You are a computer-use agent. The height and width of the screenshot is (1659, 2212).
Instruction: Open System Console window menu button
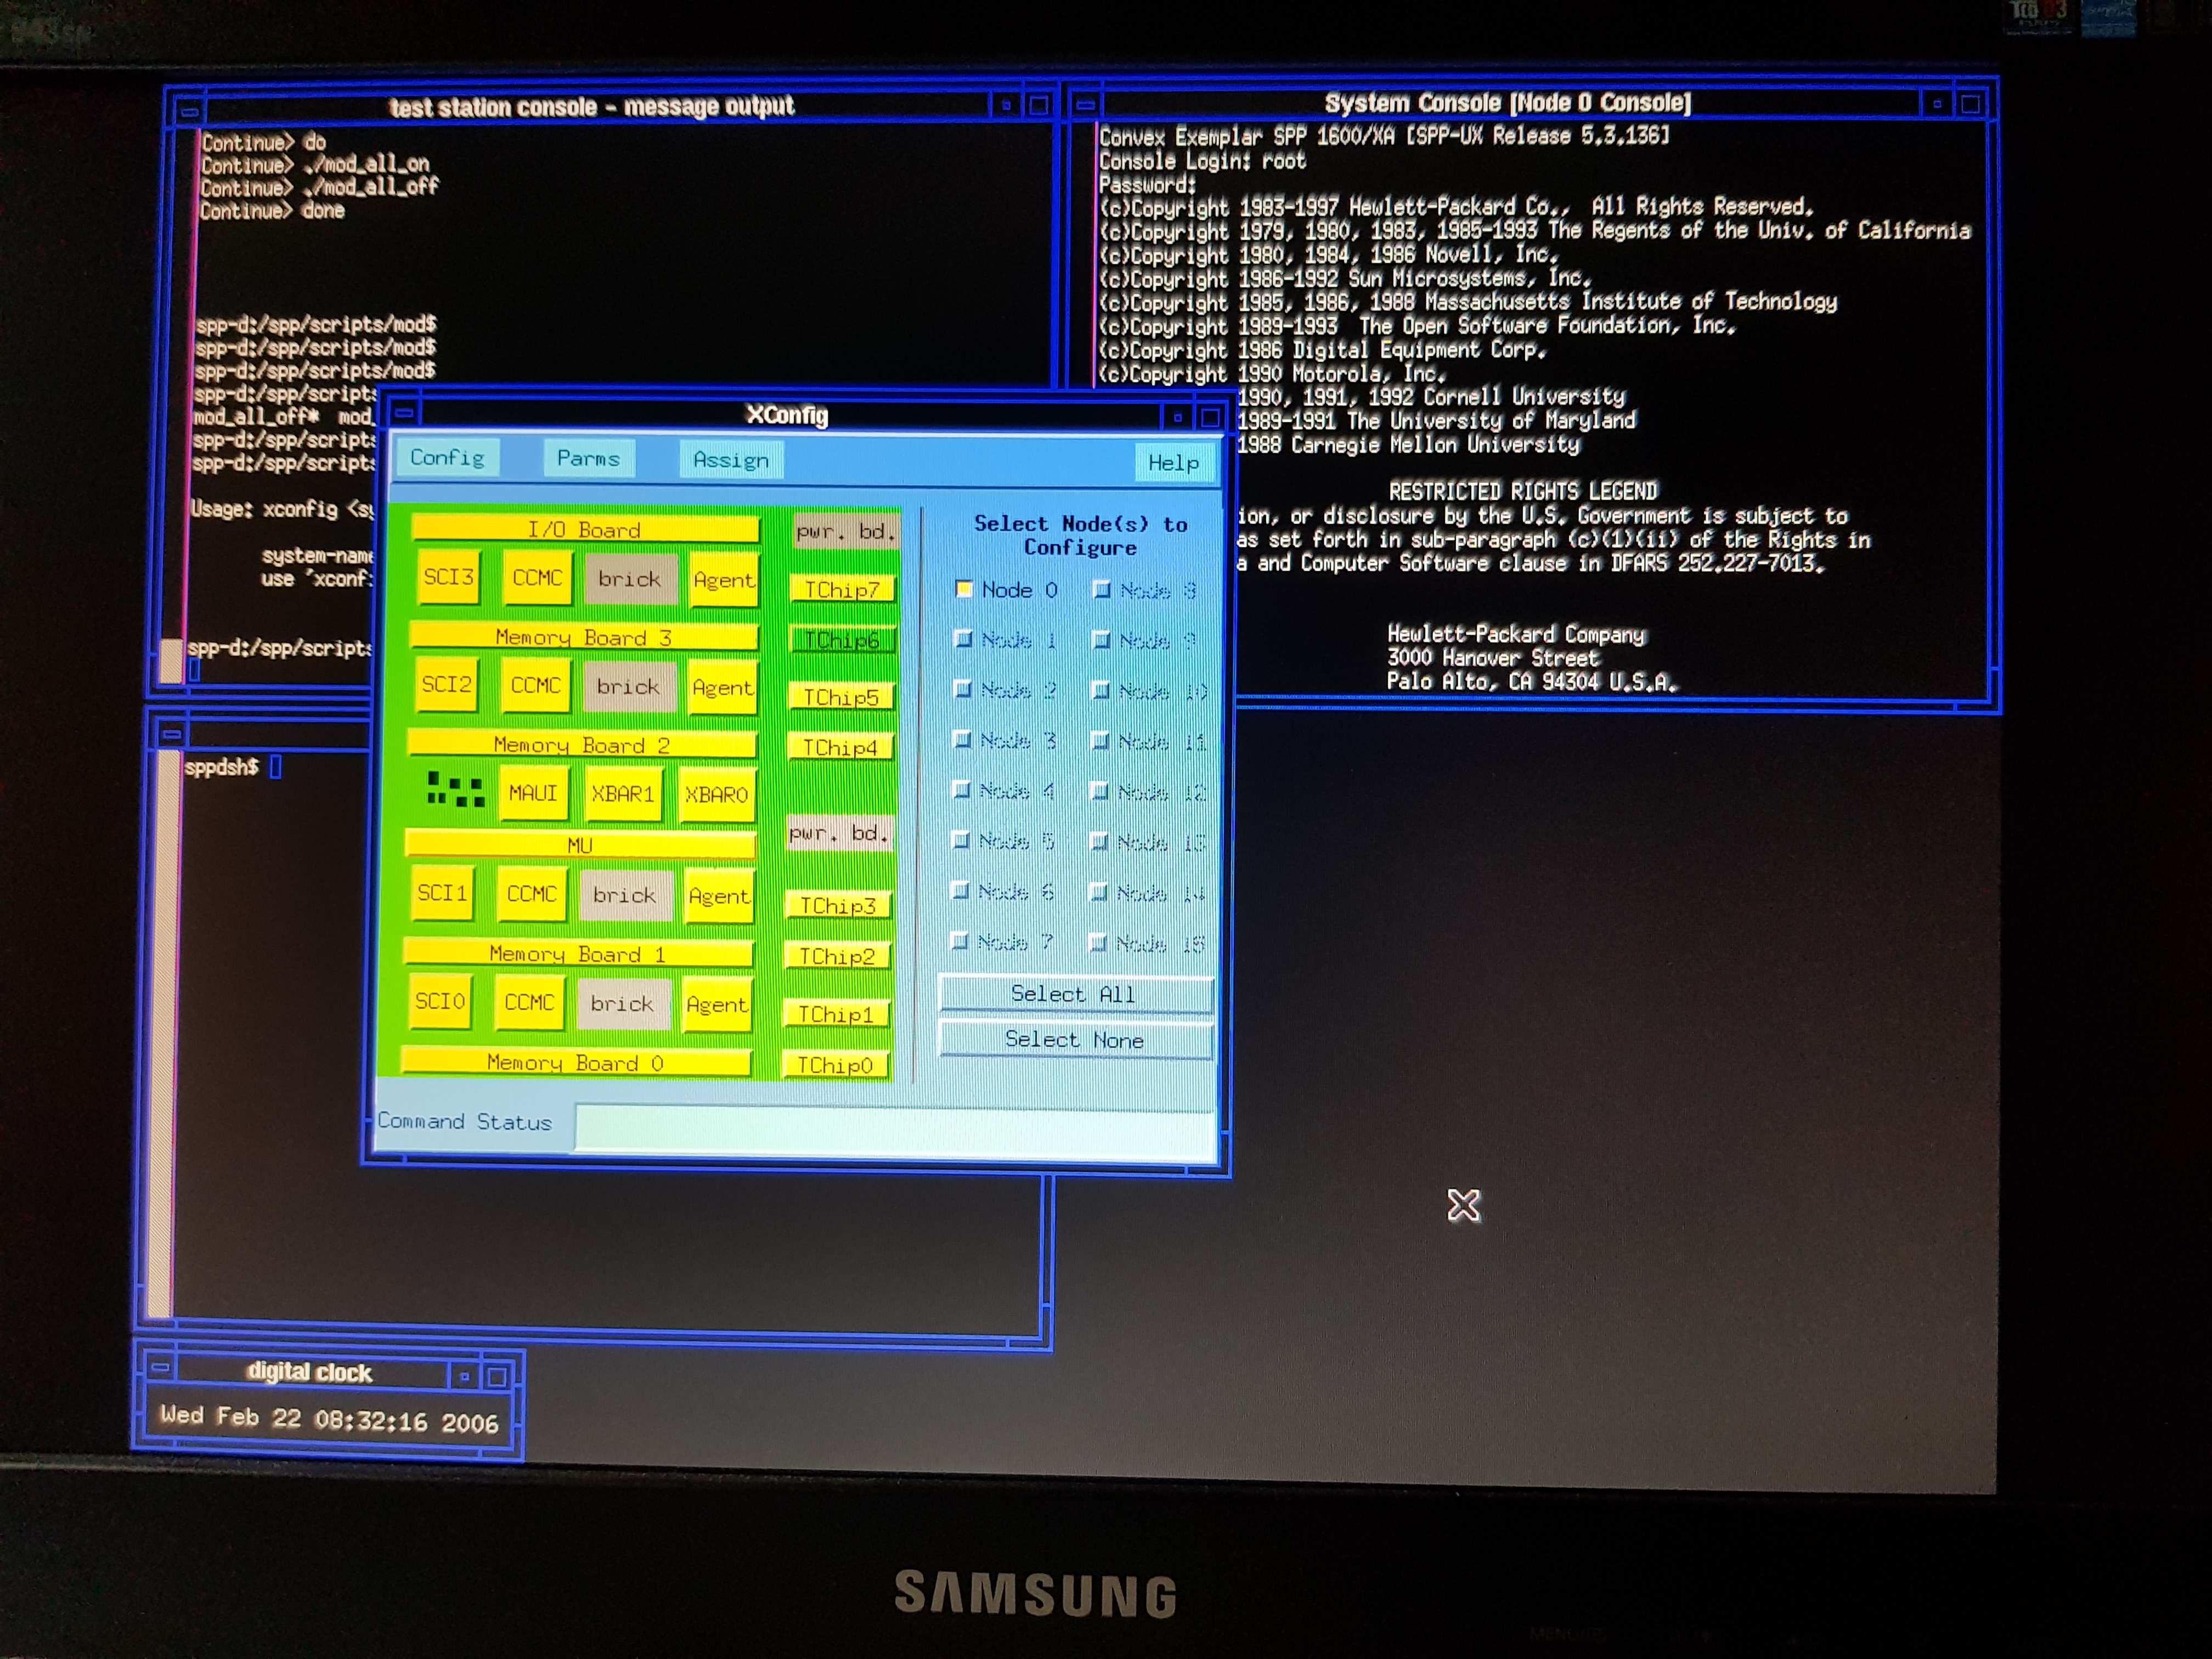coord(1086,104)
